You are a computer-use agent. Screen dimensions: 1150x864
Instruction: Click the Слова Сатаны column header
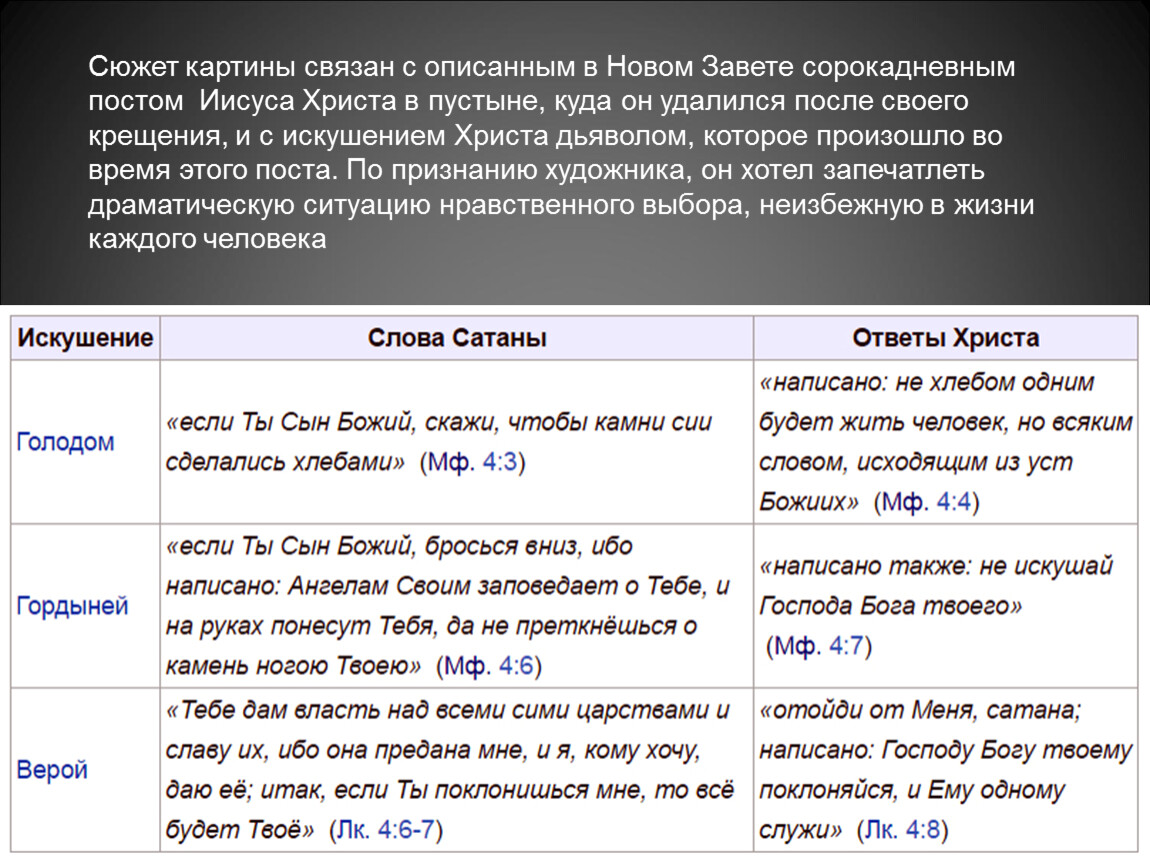pos(457,337)
